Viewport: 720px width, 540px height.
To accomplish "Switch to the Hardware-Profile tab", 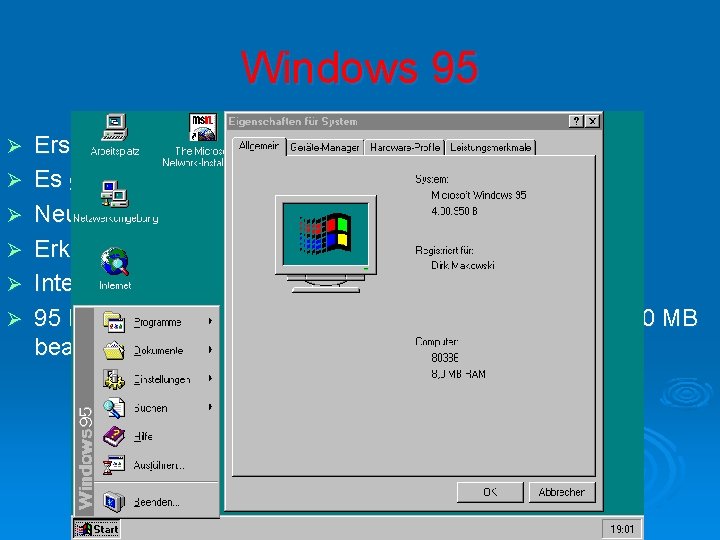I will (x=405, y=147).
